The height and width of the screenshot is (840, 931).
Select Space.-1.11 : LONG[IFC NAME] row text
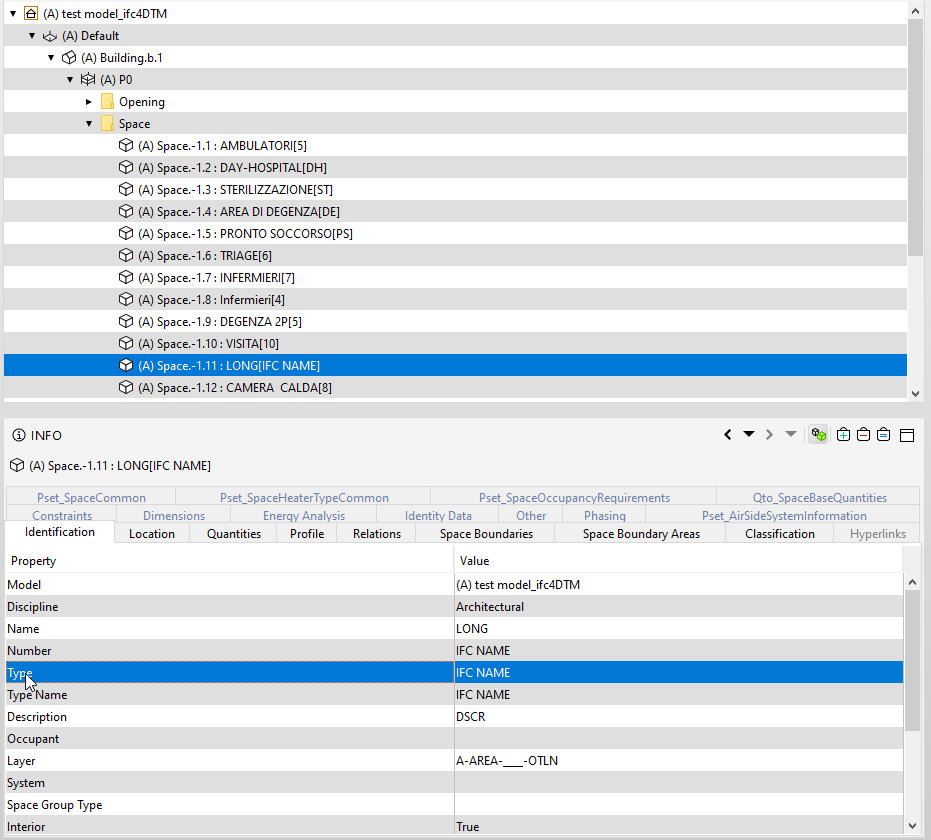229,366
